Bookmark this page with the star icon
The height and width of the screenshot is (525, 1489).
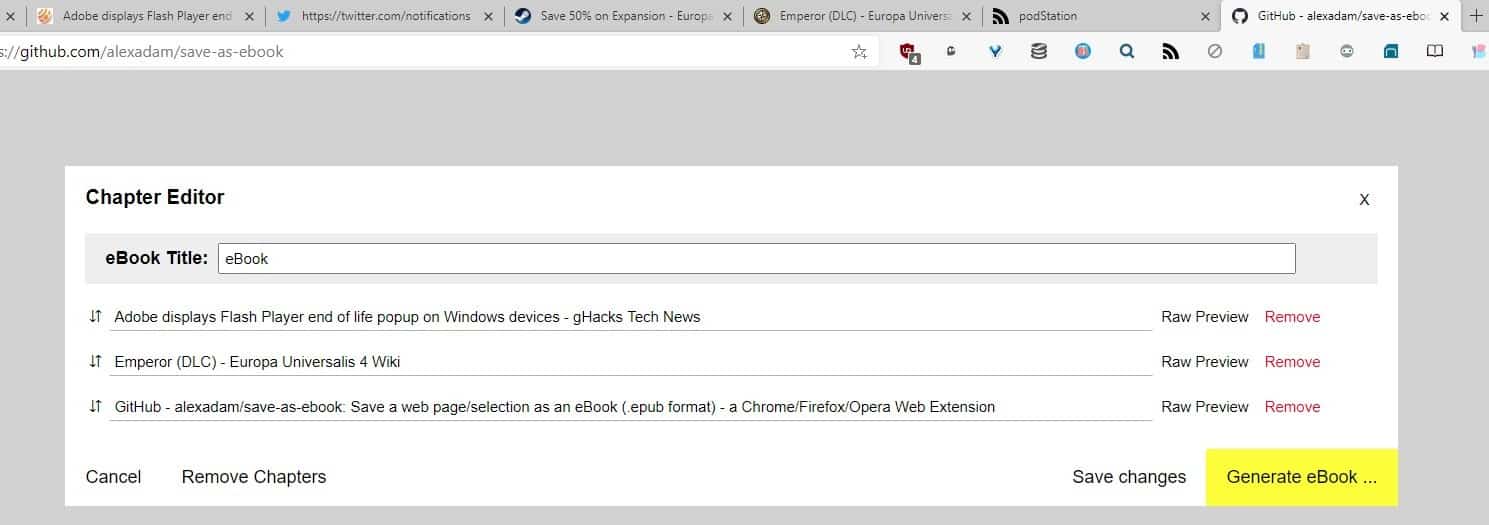click(859, 52)
